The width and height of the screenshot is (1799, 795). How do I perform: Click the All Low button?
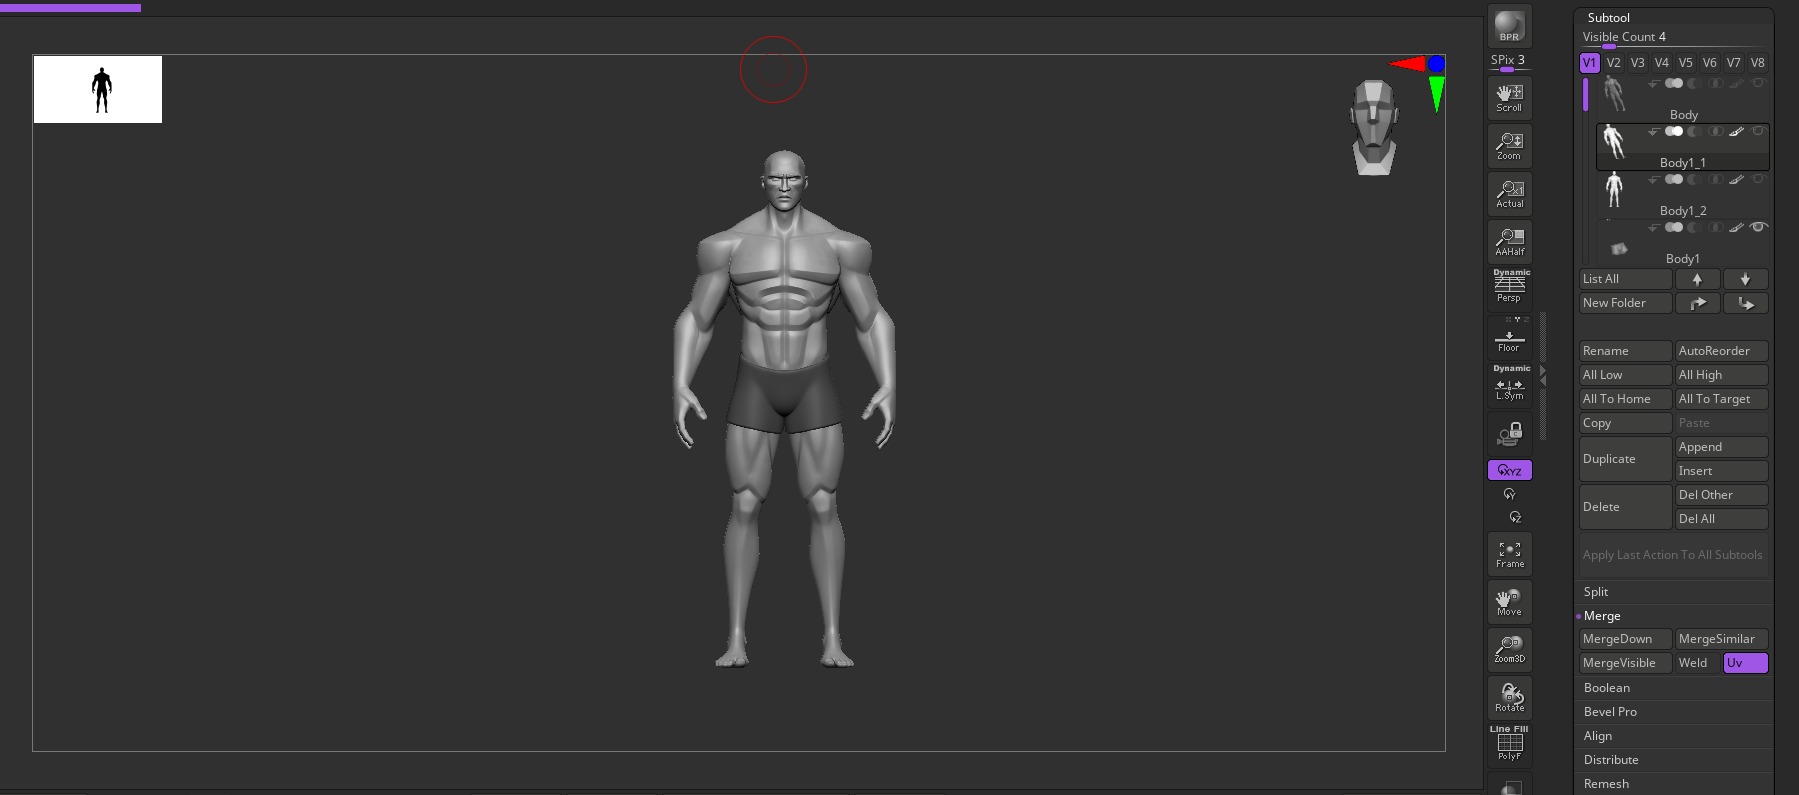pos(1625,375)
